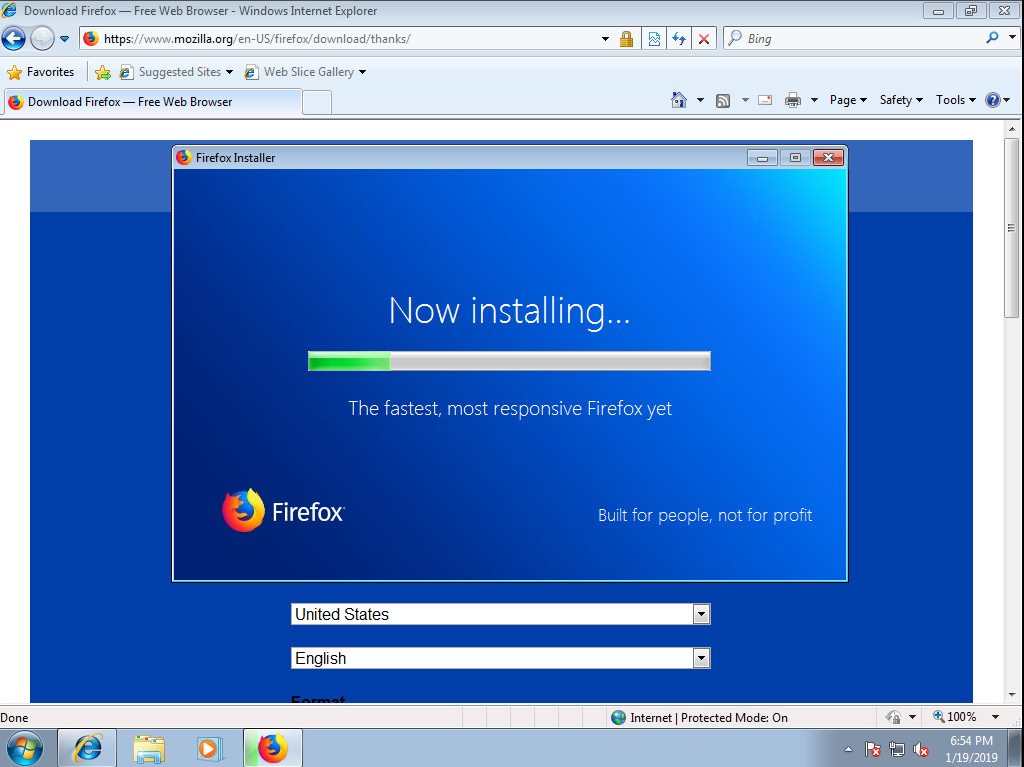Open the United States country dropdown
Image resolution: width=1024 pixels, height=767 pixels.
click(500, 614)
